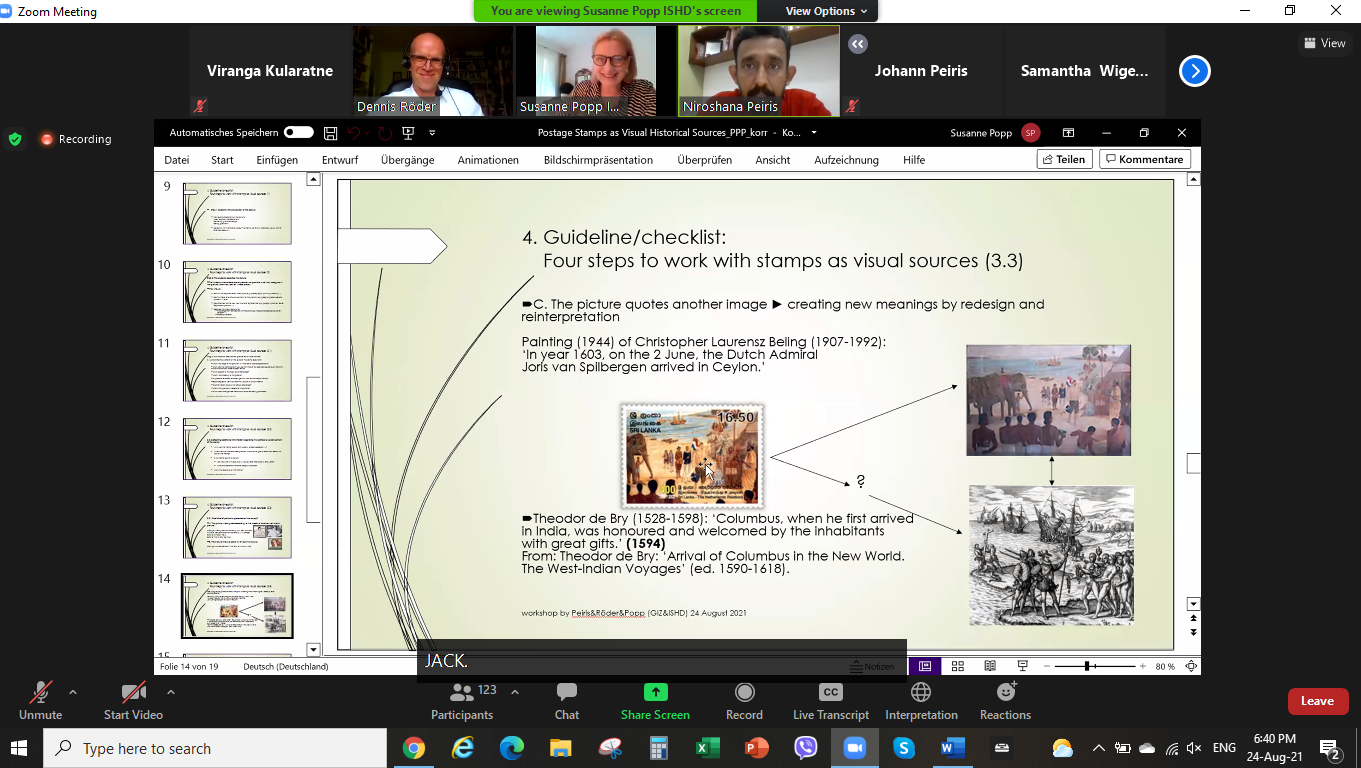
Task: Open Chrome from the taskbar
Action: [413, 748]
